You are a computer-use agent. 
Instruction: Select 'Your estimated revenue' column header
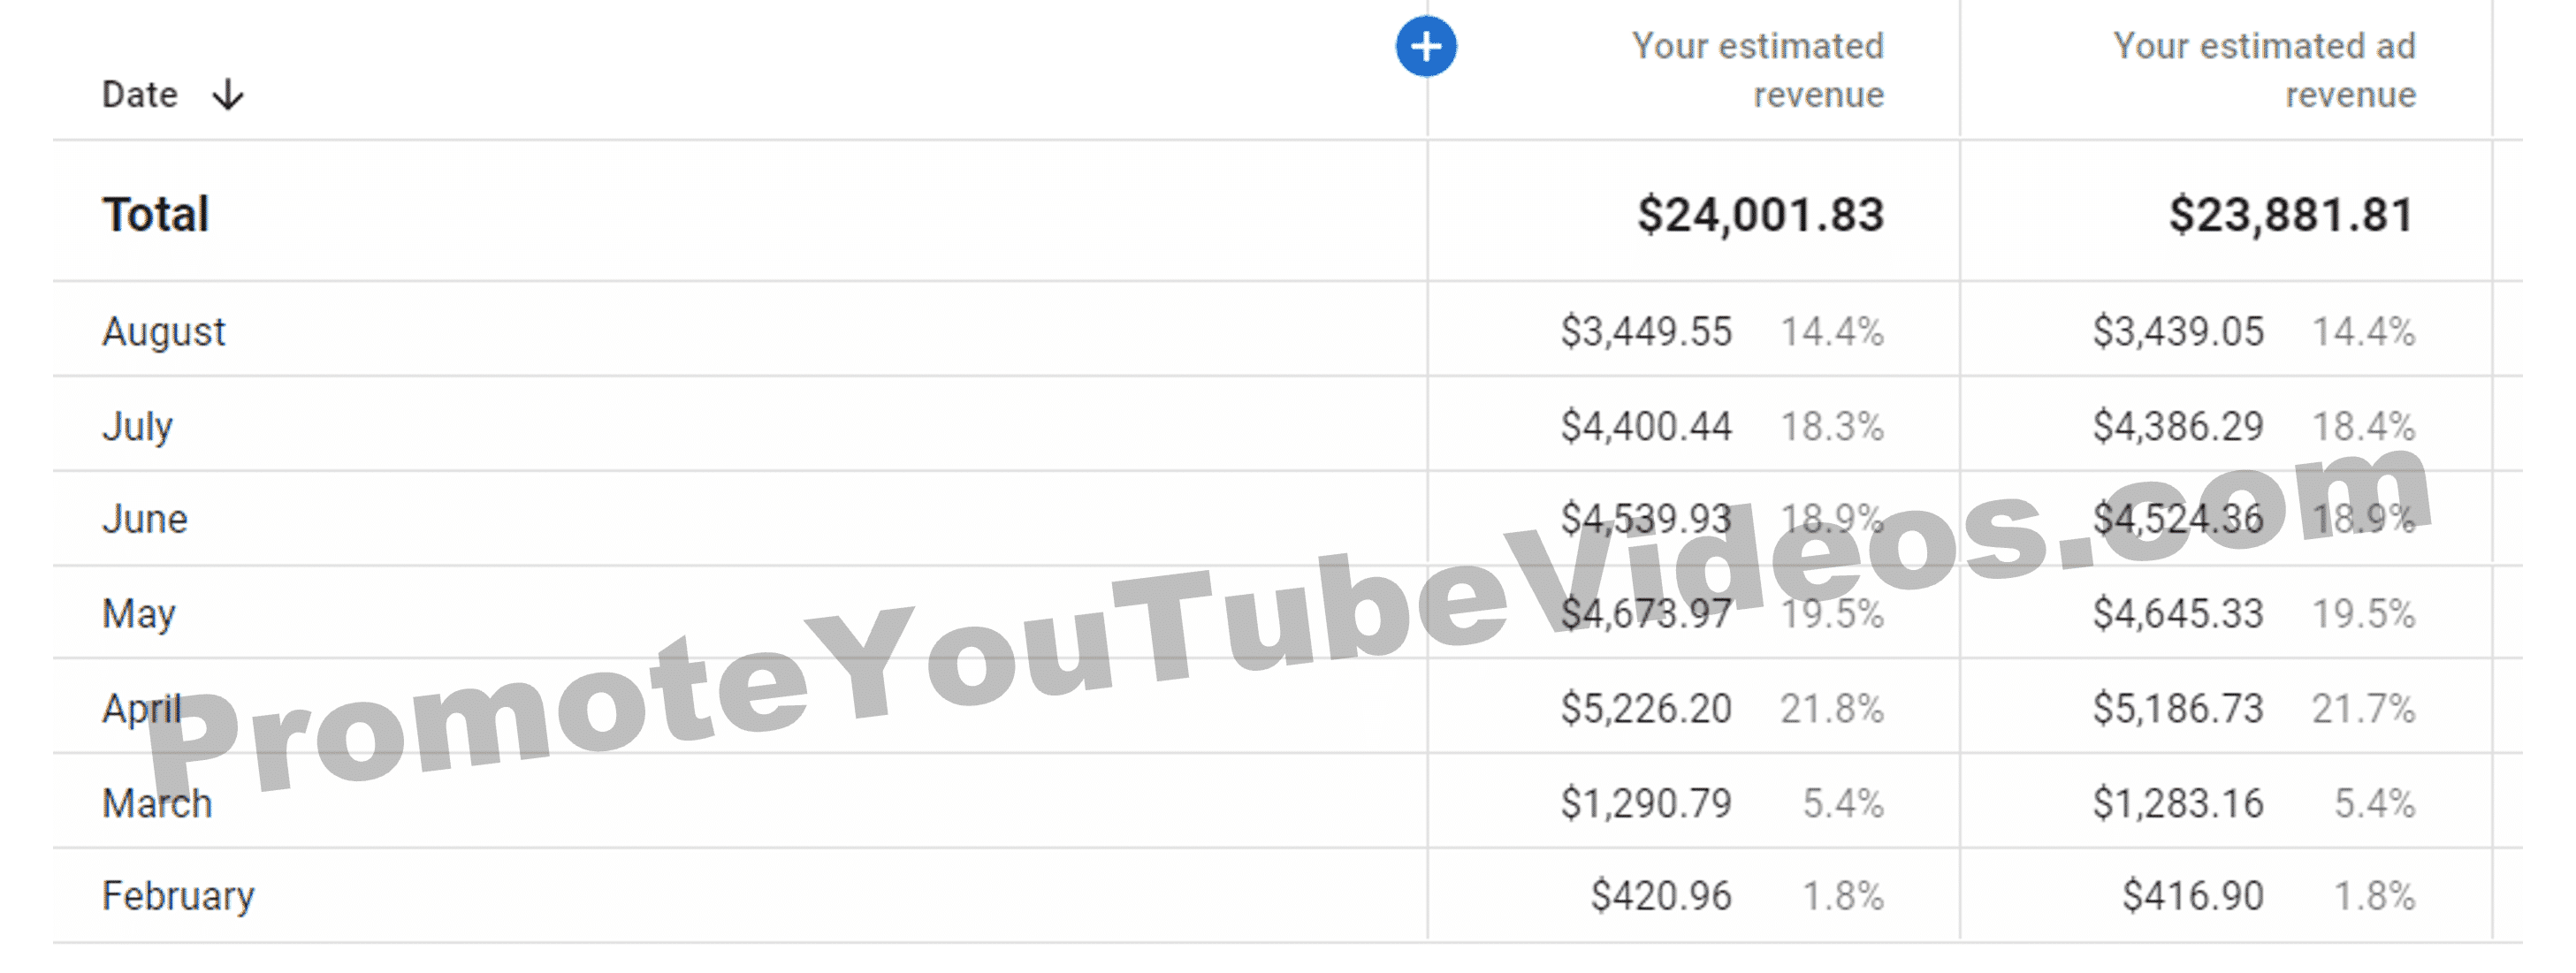click(1758, 70)
